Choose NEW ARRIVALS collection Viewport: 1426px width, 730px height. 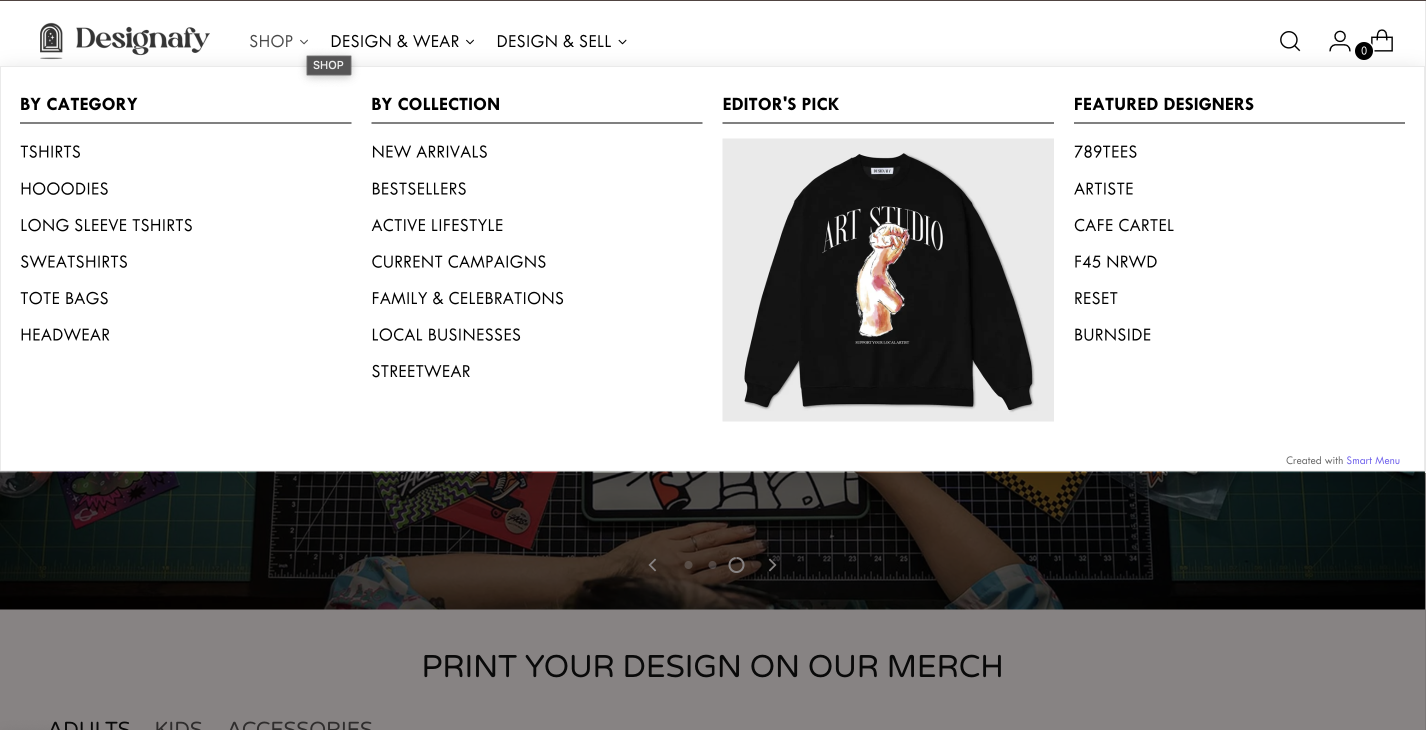click(430, 152)
